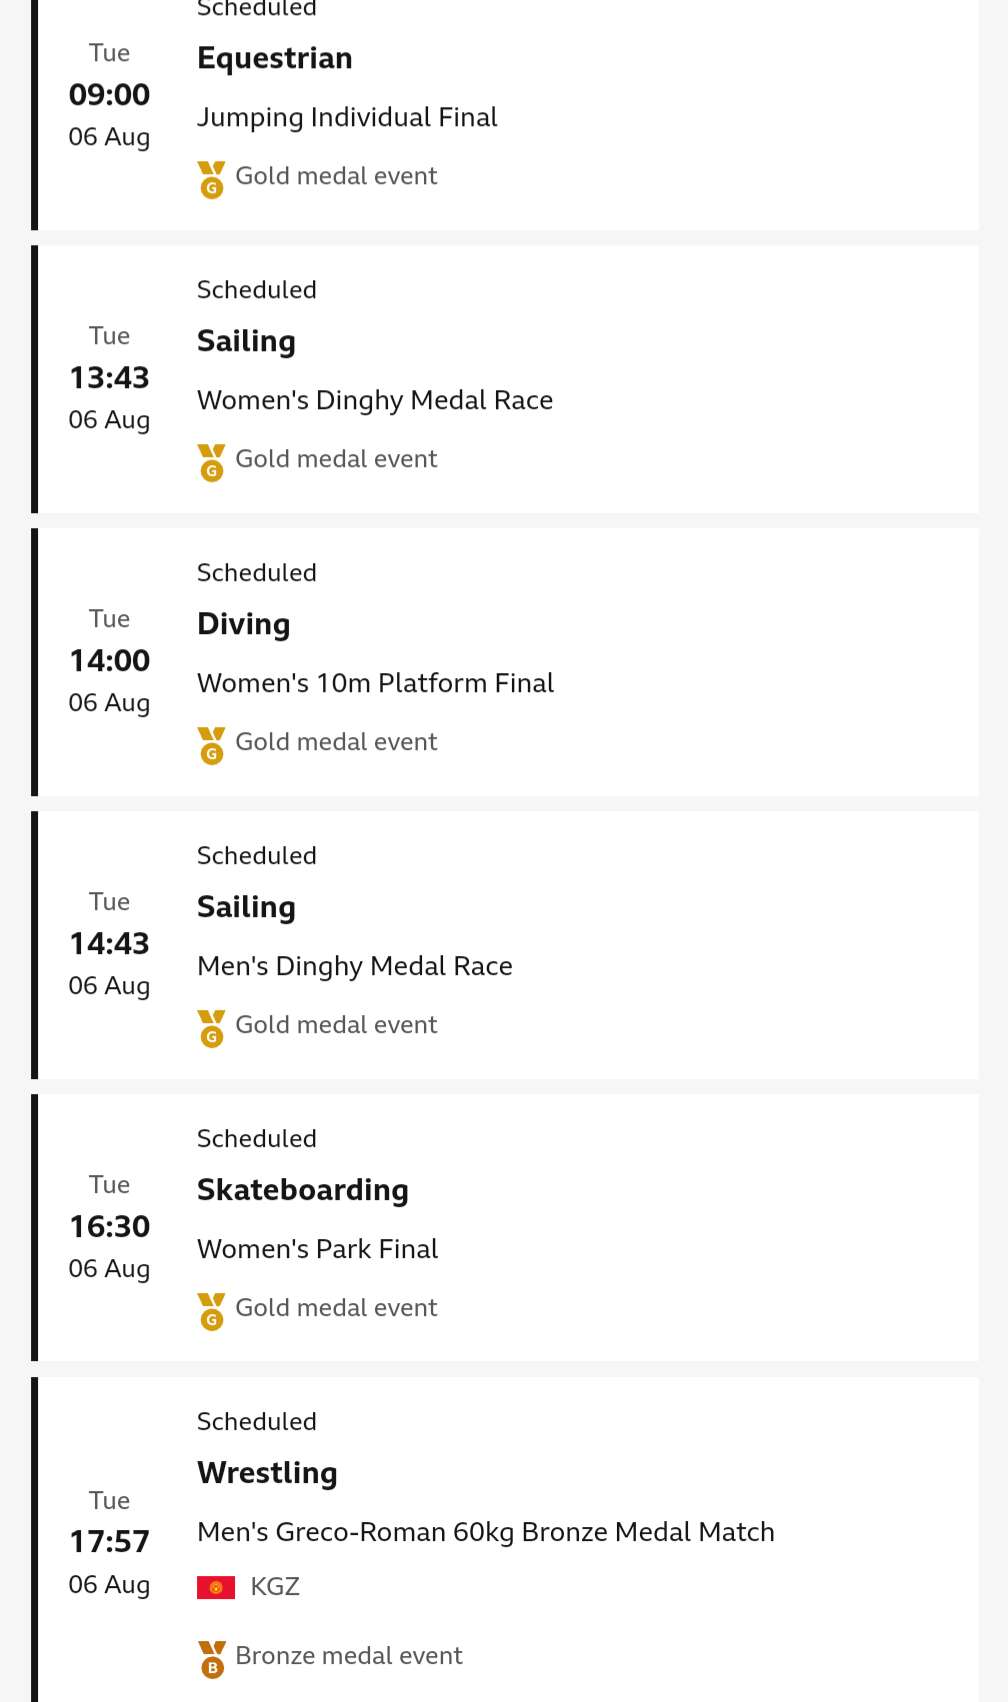Select Women's Park Final event

click(x=318, y=1250)
